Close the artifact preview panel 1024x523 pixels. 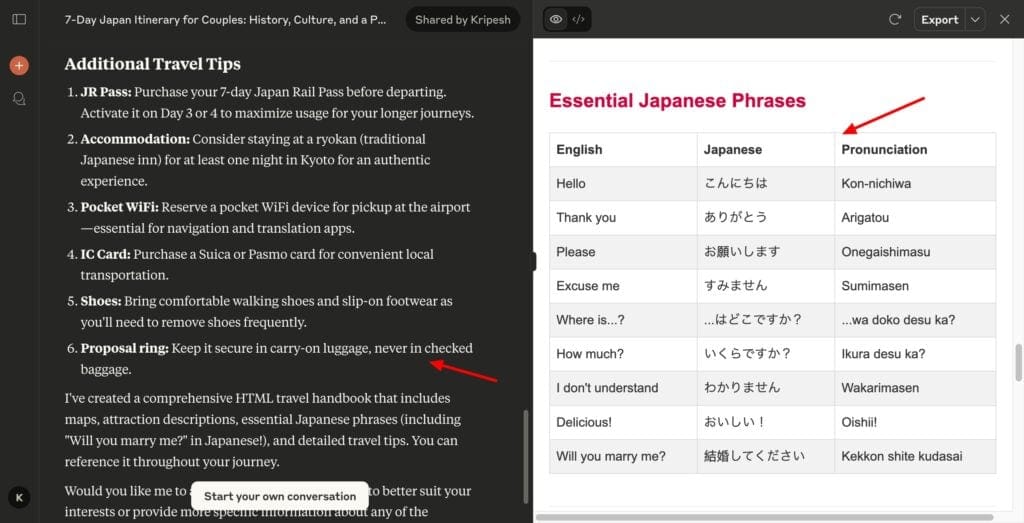coord(1004,19)
